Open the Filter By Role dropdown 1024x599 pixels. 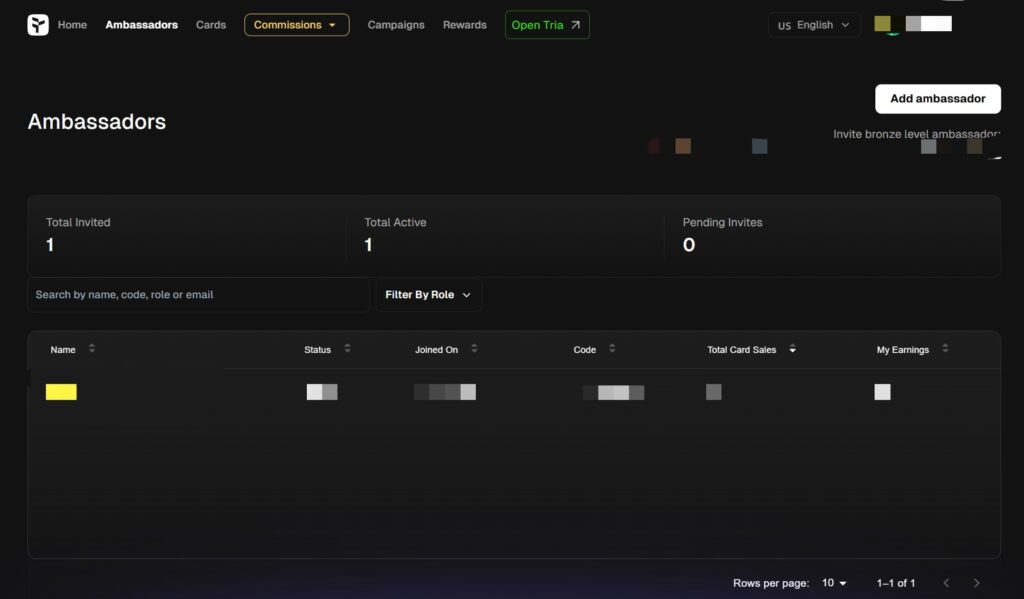coord(428,295)
